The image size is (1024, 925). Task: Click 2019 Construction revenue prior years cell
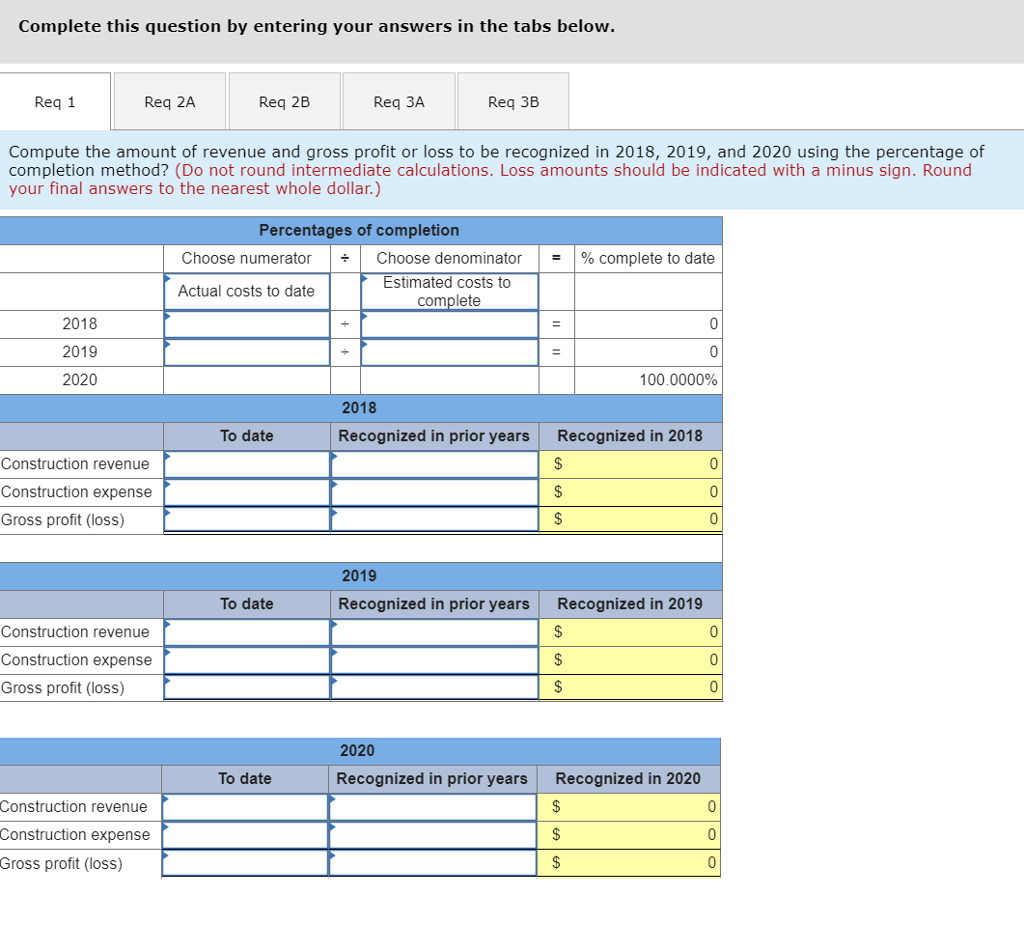(434, 632)
